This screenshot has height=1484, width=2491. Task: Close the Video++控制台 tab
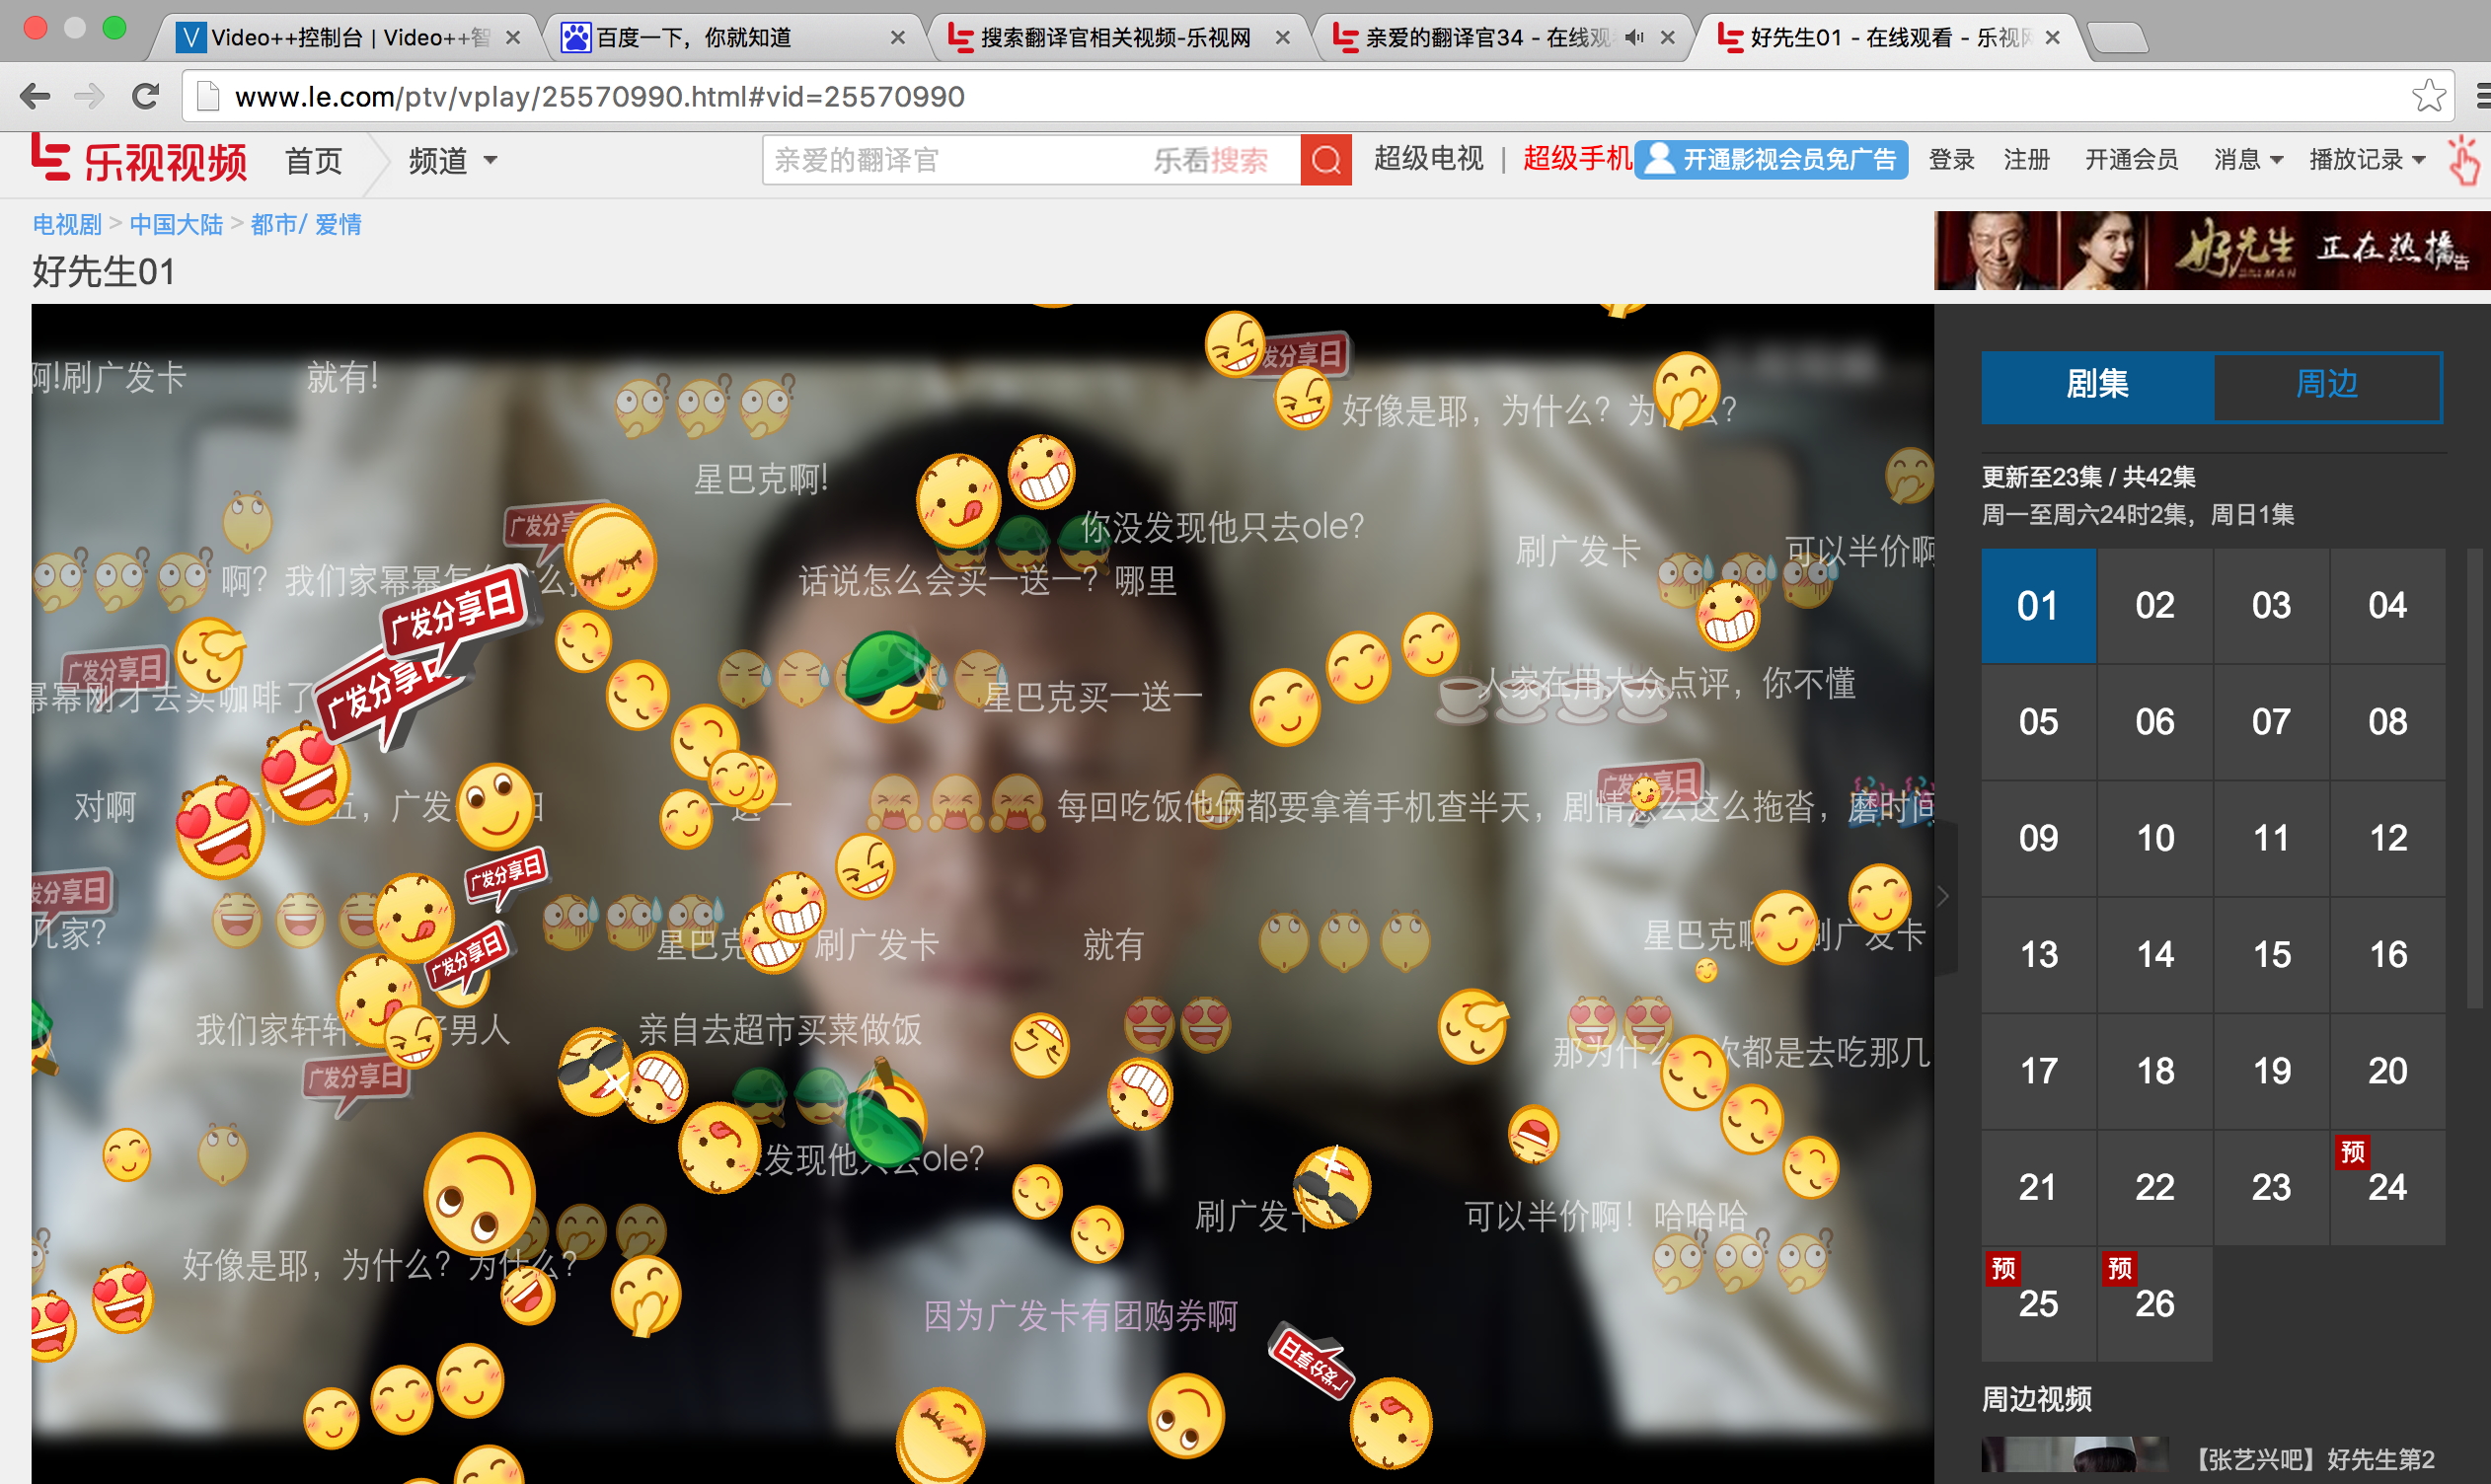513,38
